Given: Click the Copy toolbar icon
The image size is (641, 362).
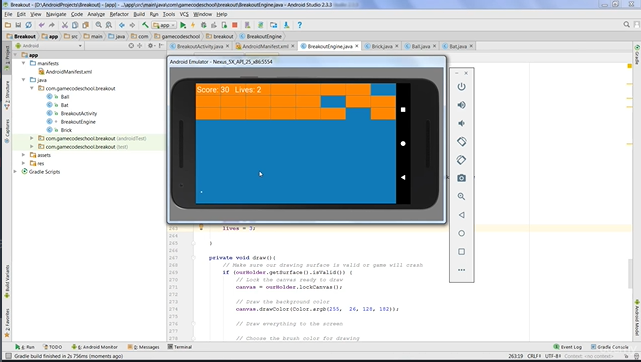Looking at the screenshot, I should (x=75, y=25).
